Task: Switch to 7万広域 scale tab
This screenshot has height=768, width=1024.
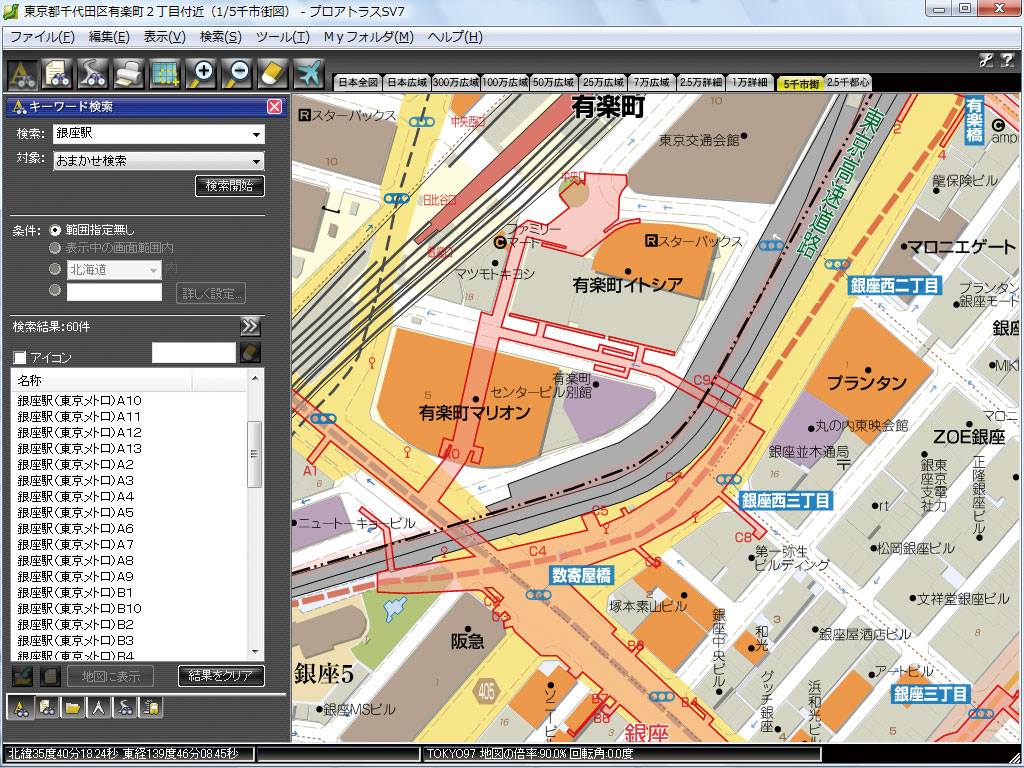Action: pos(652,82)
